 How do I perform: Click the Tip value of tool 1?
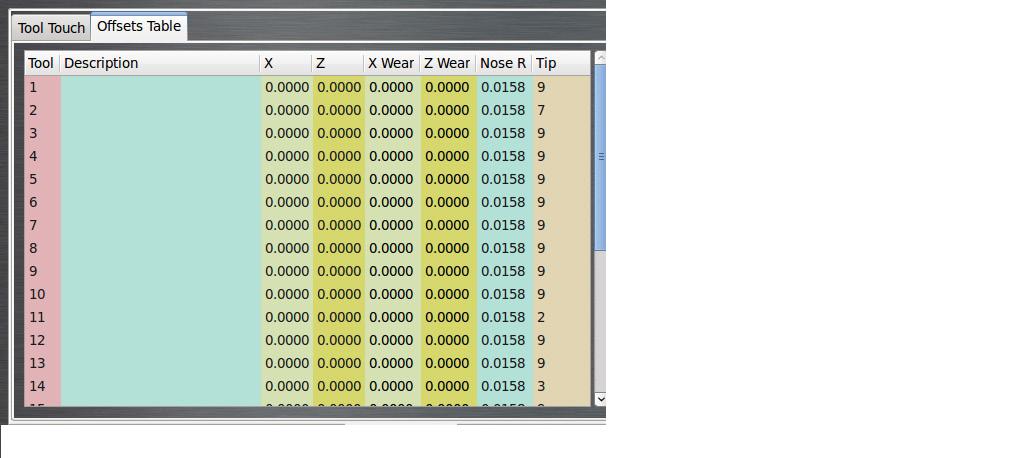[561, 87]
